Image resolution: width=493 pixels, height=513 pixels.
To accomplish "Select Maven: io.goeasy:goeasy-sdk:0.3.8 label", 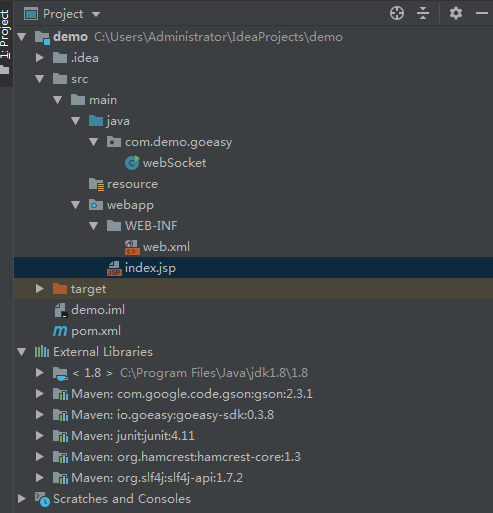I will coord(173,415).
